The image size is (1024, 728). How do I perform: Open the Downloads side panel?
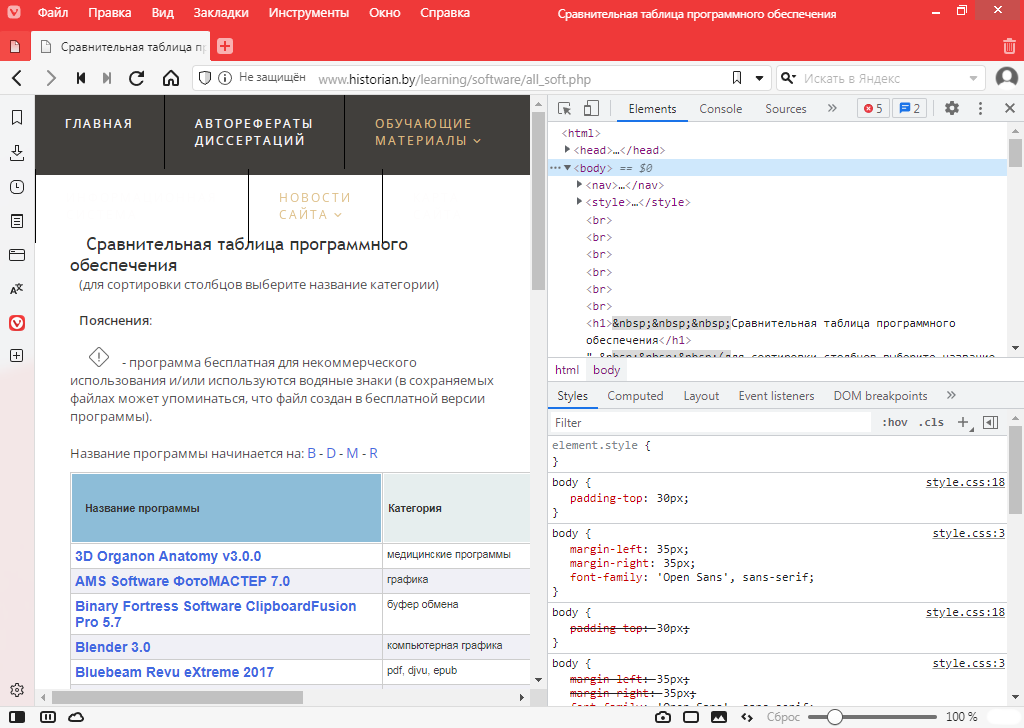pyautogui.click(x=17, y=152)
